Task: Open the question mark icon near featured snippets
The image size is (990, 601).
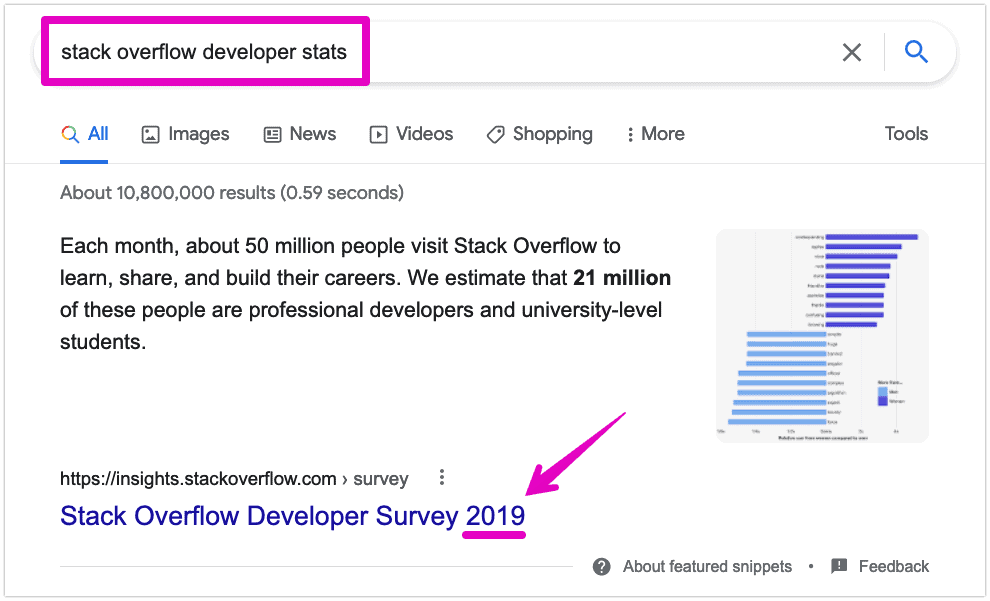Action: pos(601,566)
